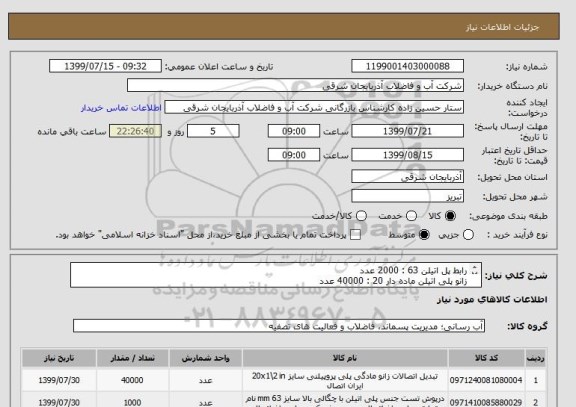Click quantity 40000 in row 1
The width and height of the screenshot is (576, 407).
point(132,381)
